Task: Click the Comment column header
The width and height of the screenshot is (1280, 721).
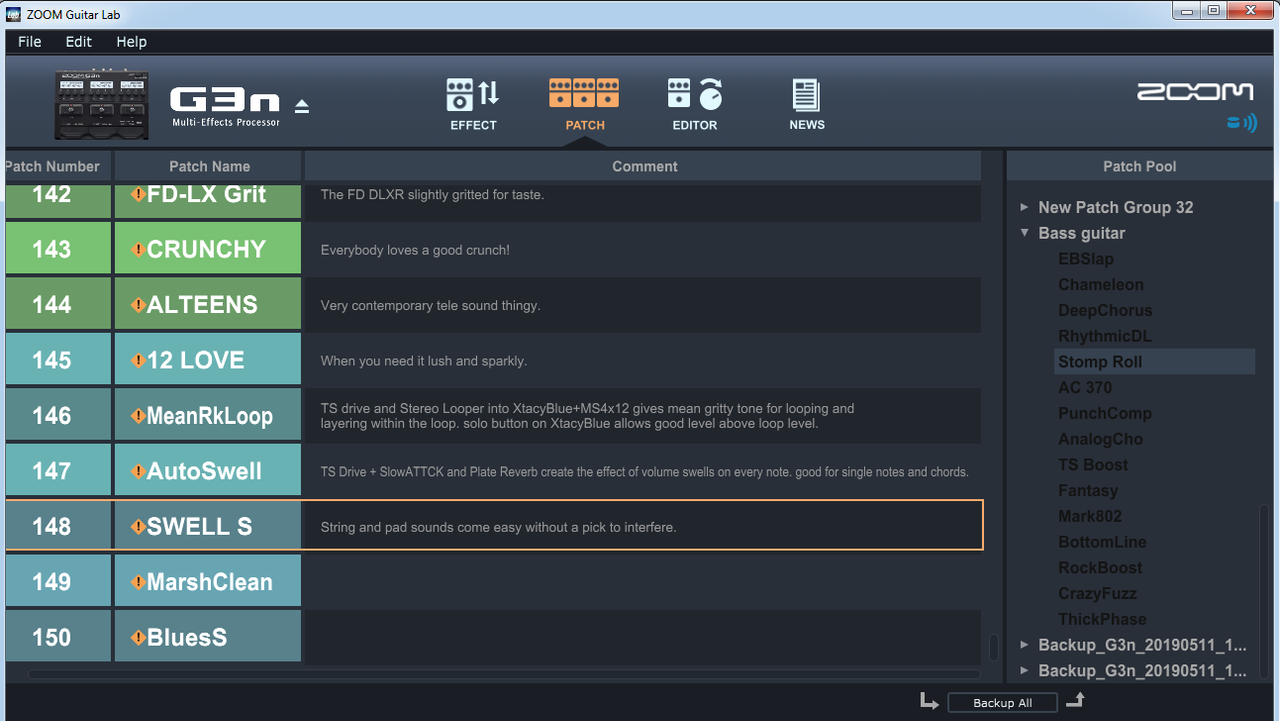Action: click(x=643, y=166)
